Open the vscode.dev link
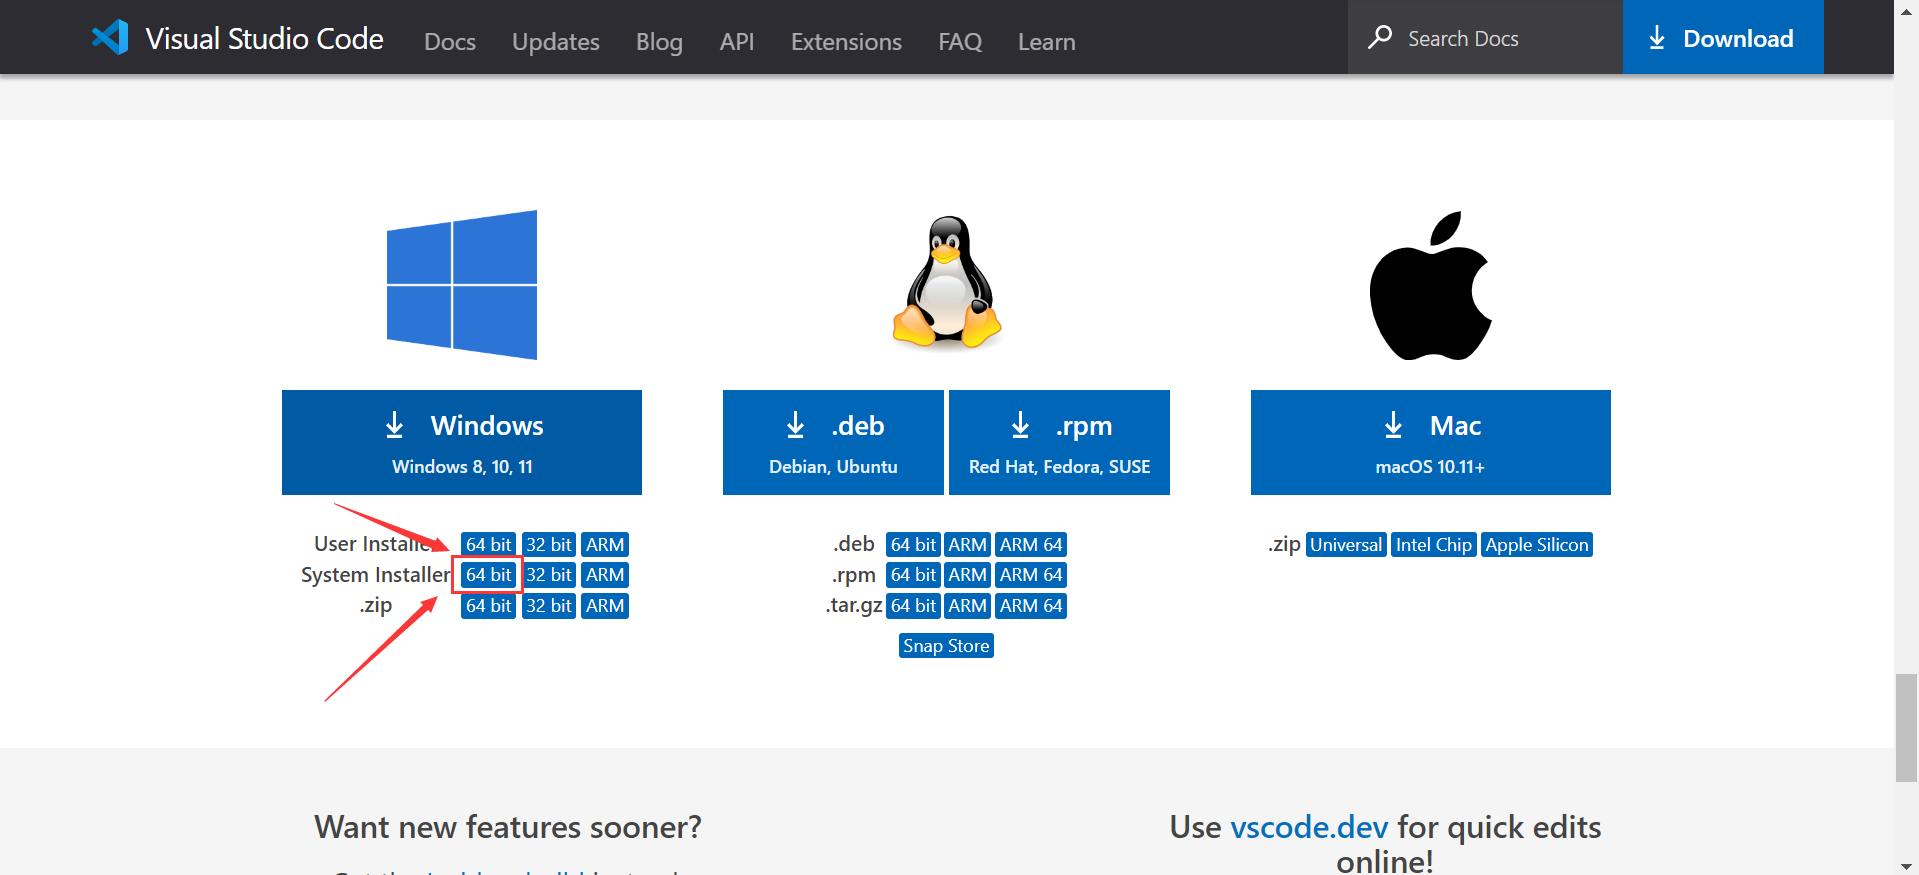This screenshot has height=875, width=1919. click(x=1309, y=827)
